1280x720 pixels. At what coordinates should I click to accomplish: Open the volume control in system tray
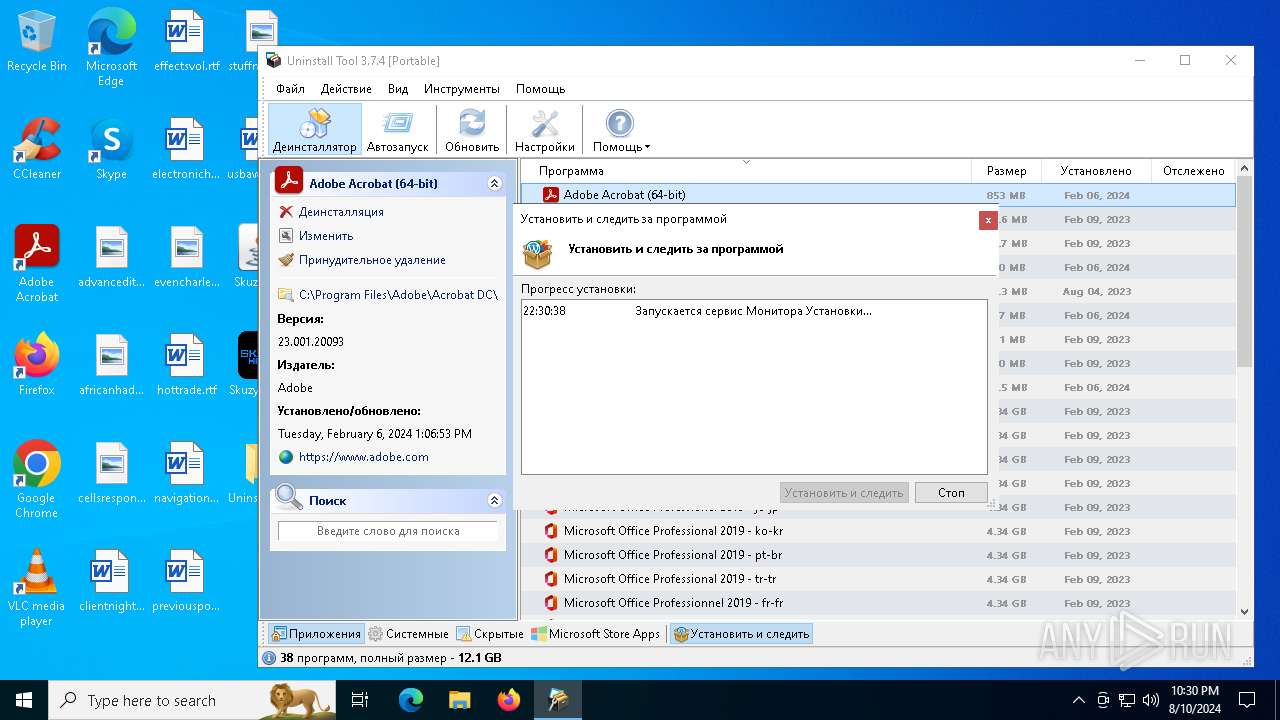tap(1150, 700)
